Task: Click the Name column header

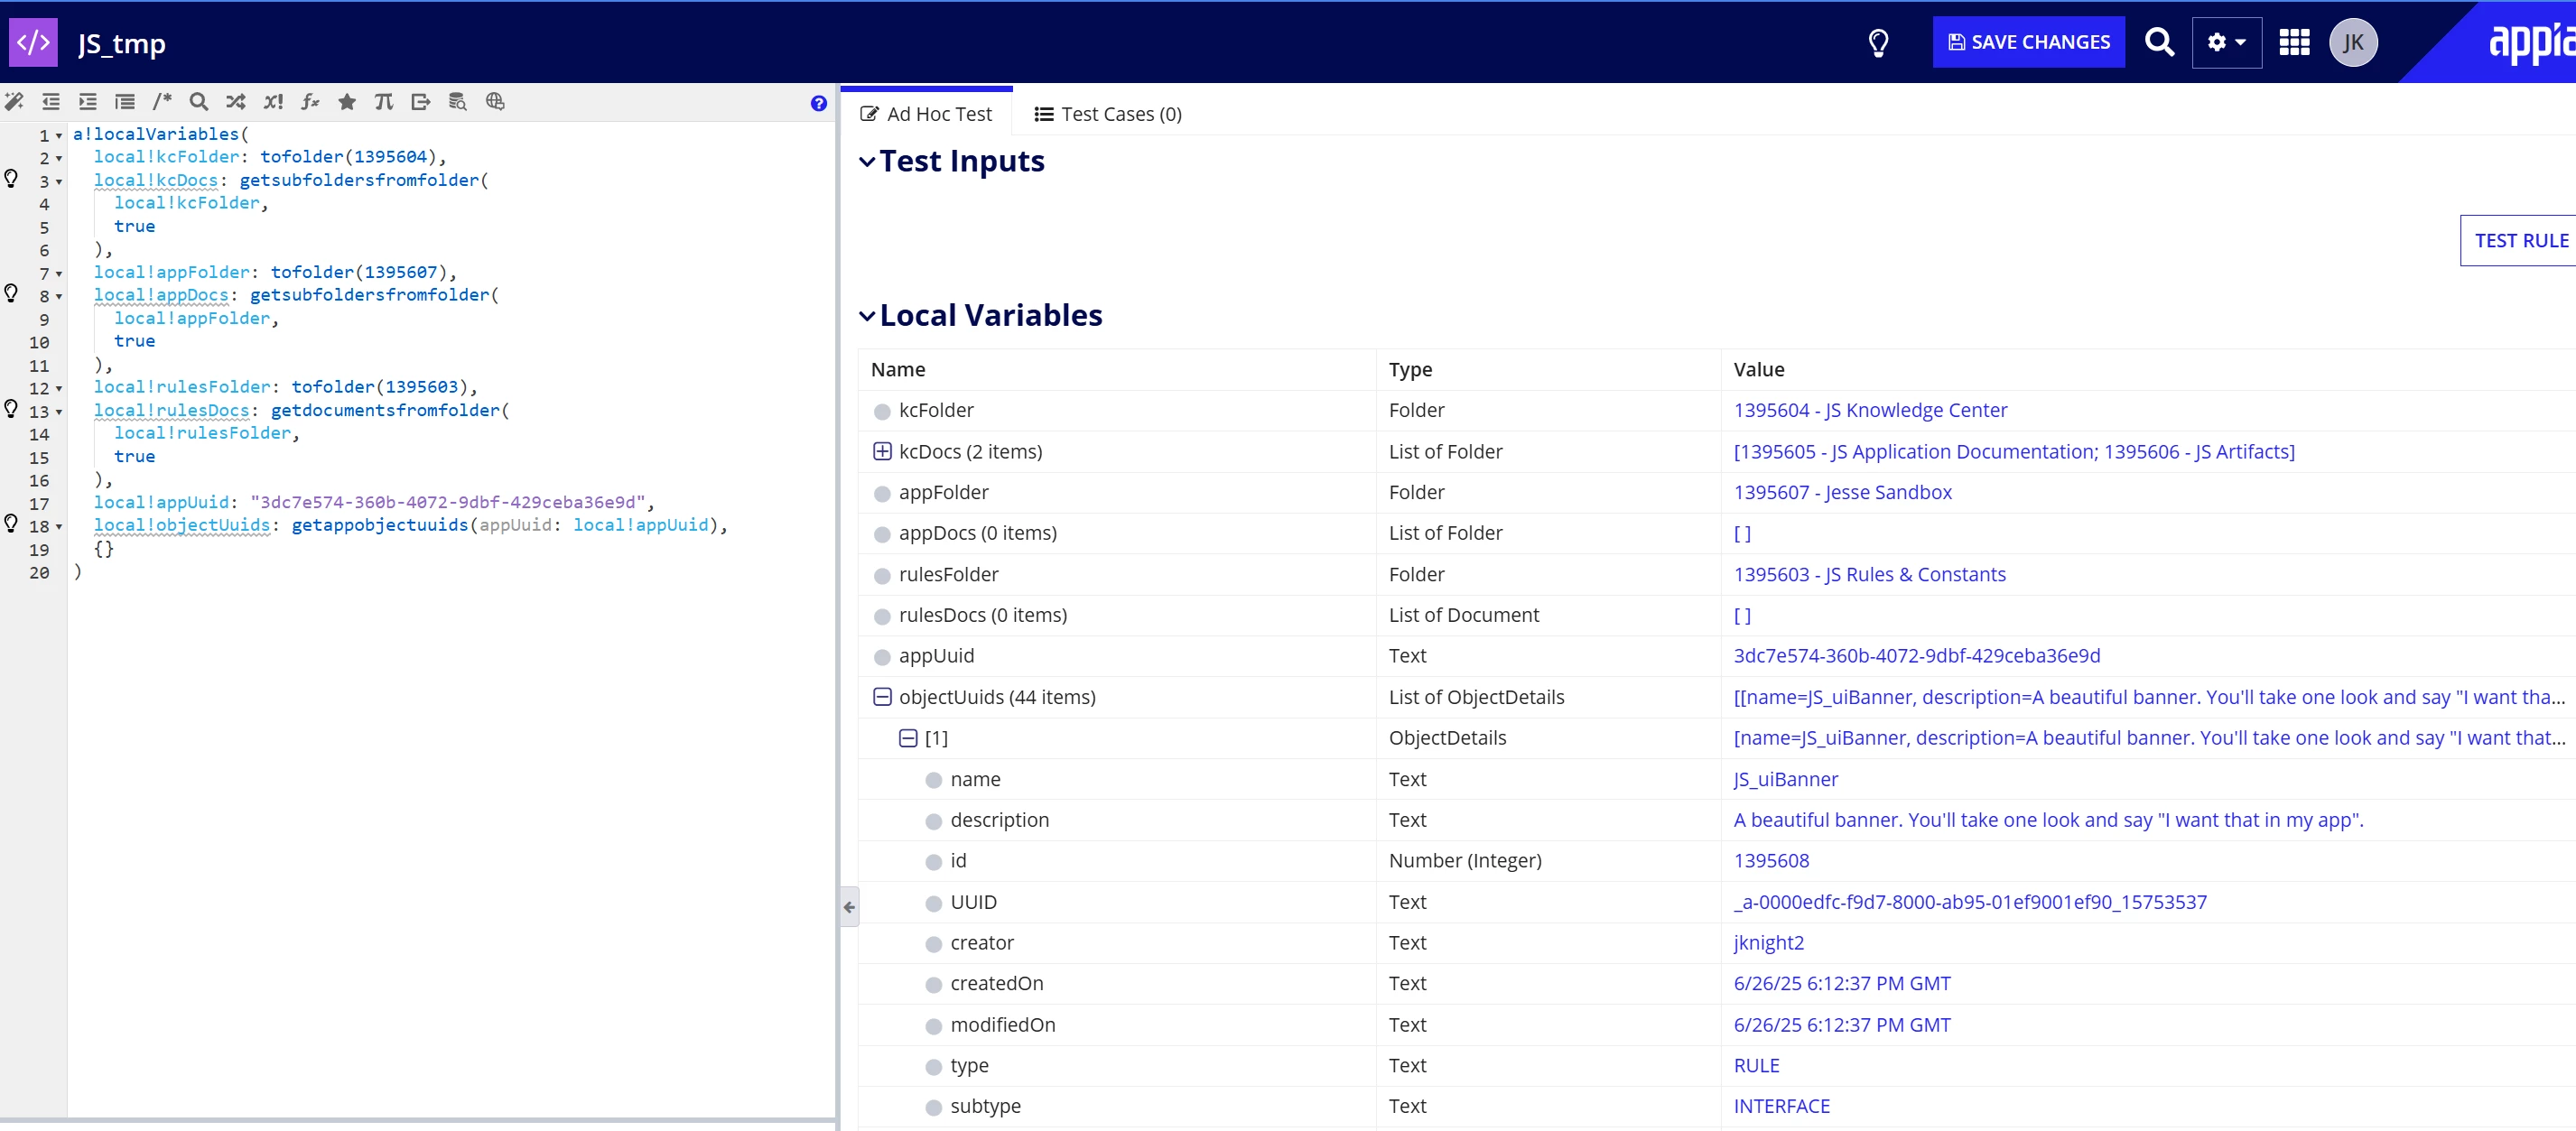Action: (897, 369)
